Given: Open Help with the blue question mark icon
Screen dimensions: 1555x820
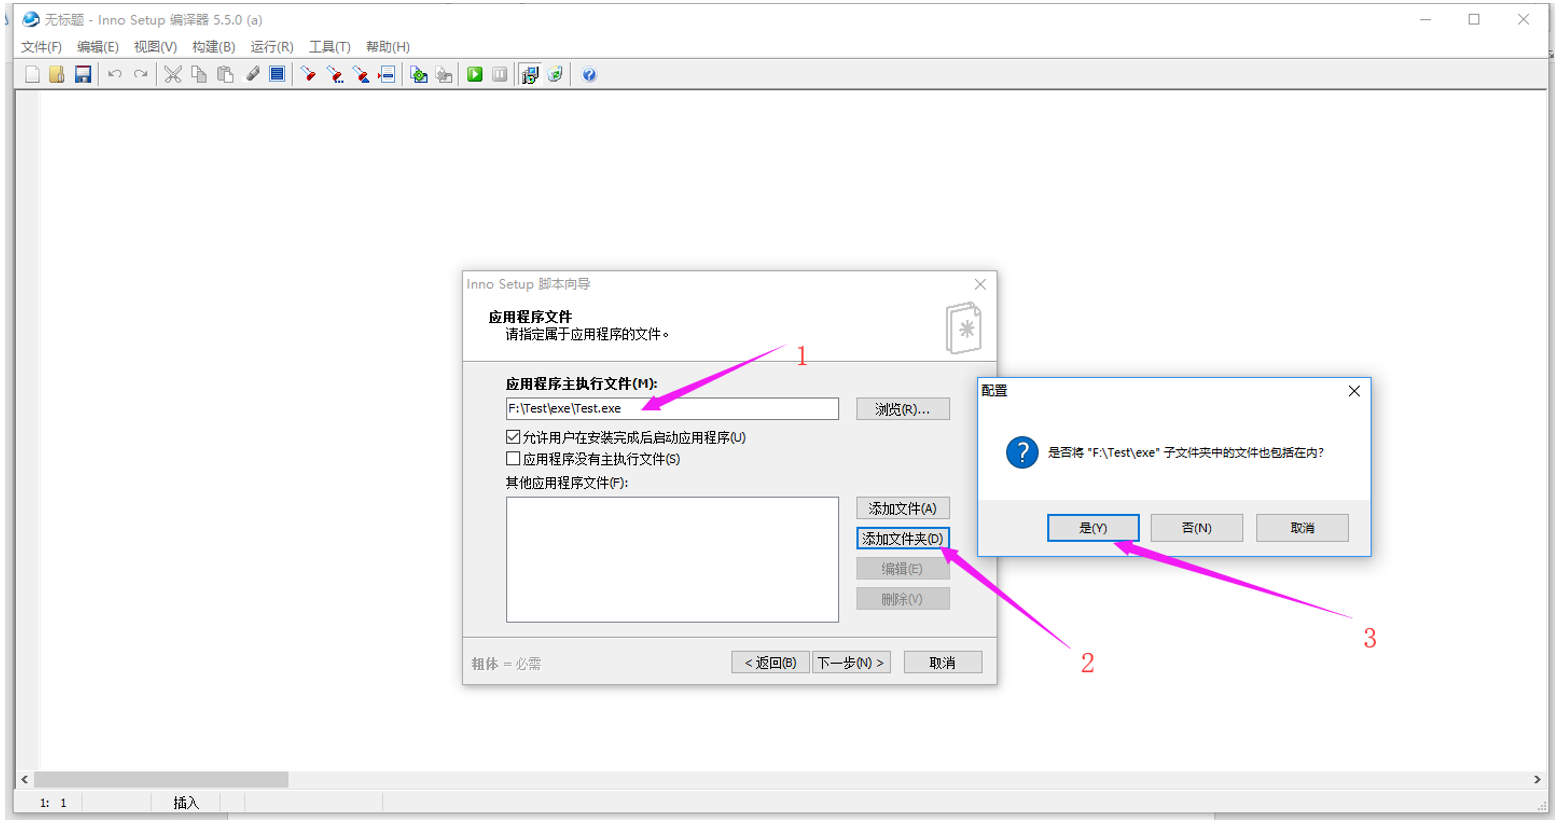Looking at the screenshot, I should point(589,74).
